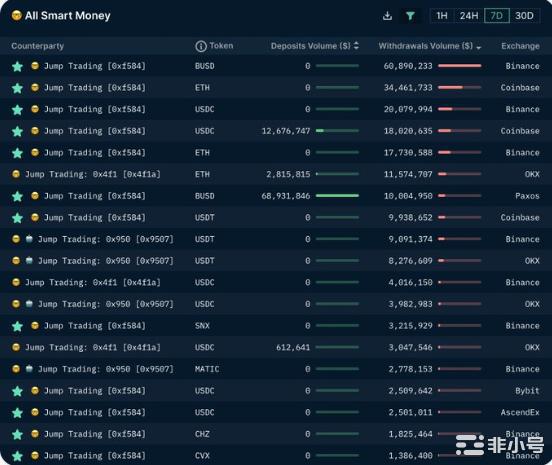The height and width of the screenshot is (465, 552).
Task: Click the All Smart Money title
Action: pos(68,16)
